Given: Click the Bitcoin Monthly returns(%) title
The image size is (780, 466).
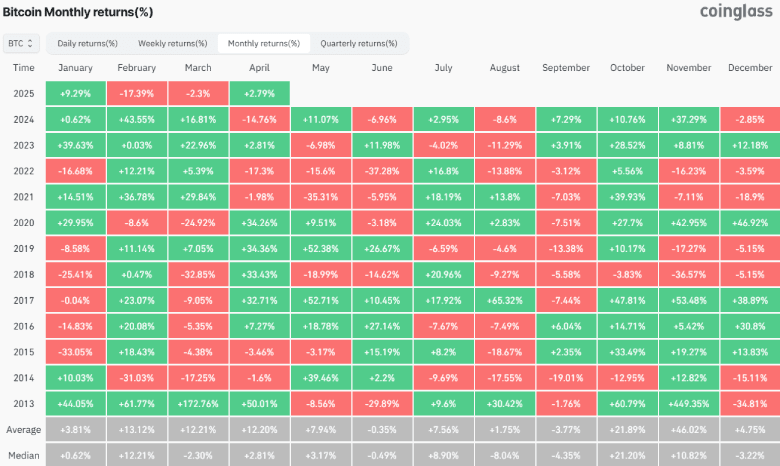Looking at the screenshot, I should pos(80,12).
